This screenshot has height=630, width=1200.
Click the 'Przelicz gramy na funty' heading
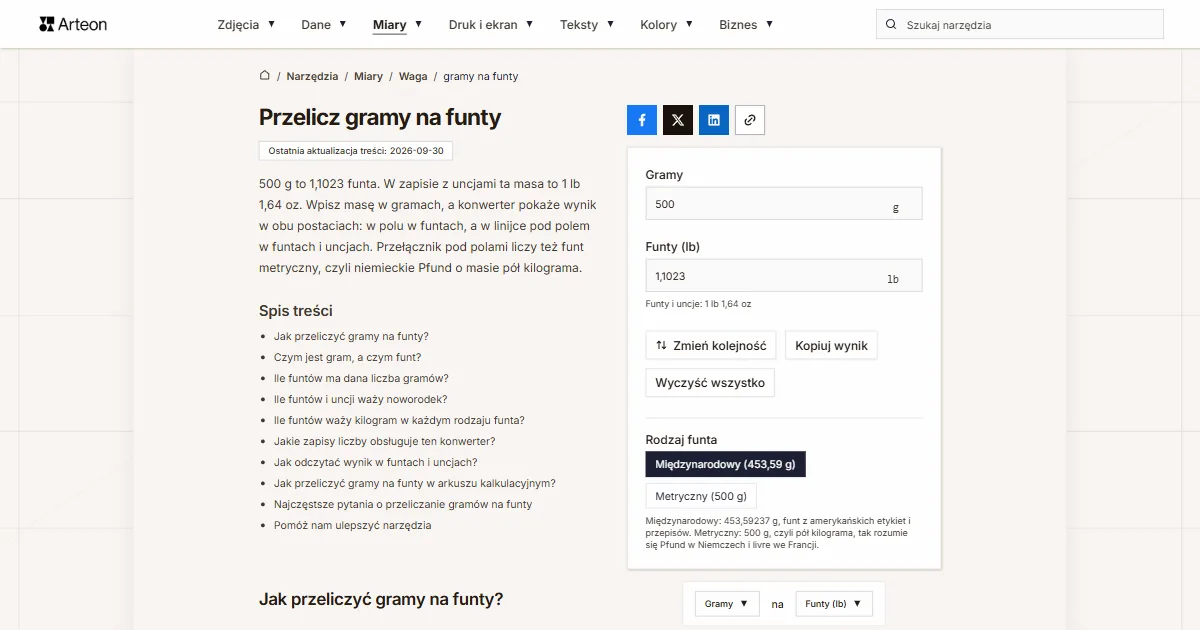(x=380, y=117)
